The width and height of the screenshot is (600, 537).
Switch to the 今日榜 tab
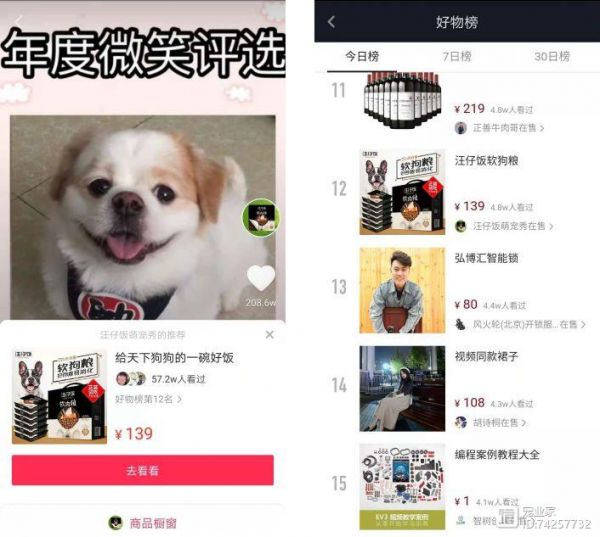362,57
